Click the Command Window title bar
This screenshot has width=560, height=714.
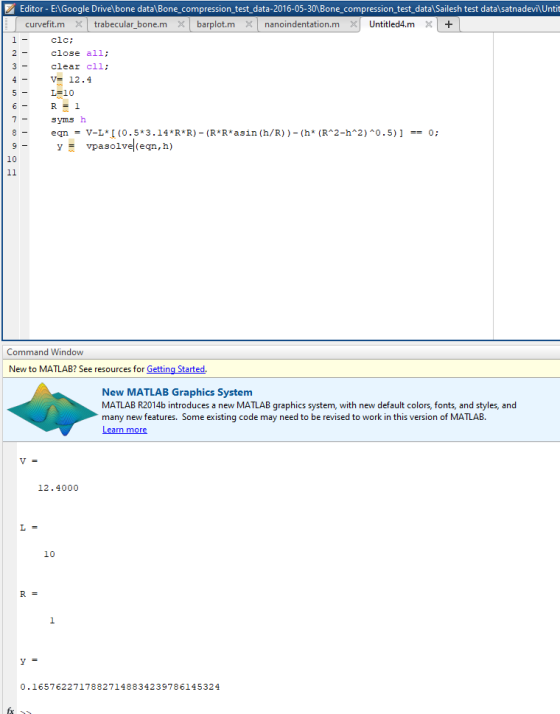click(281, 352)
